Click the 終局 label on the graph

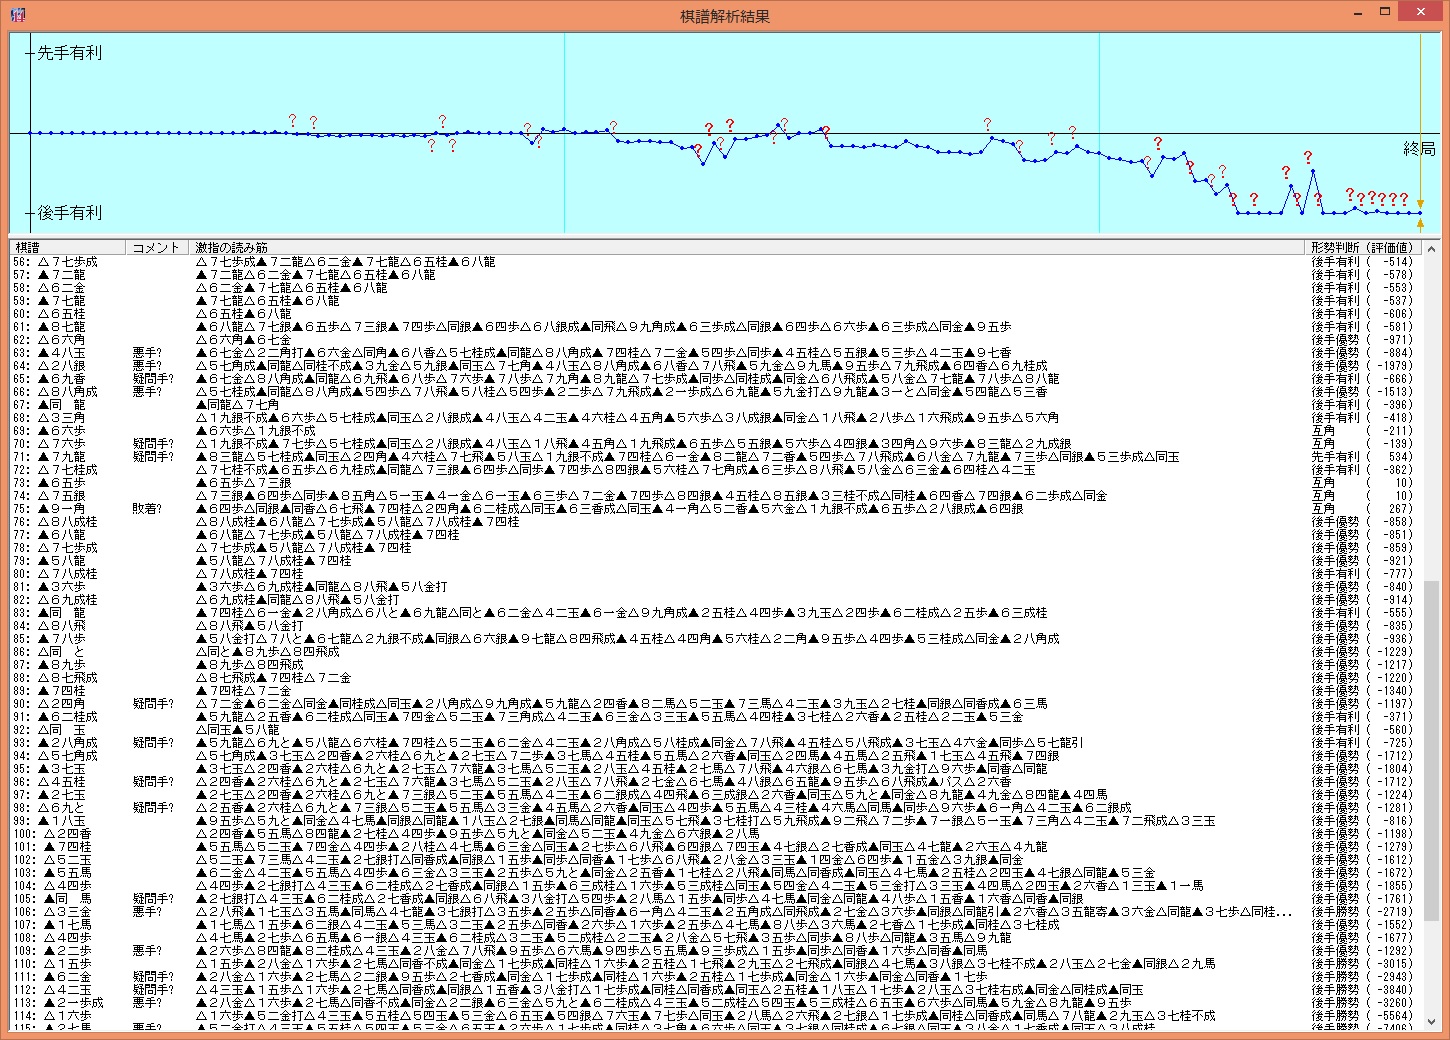tap(1418, 149)
